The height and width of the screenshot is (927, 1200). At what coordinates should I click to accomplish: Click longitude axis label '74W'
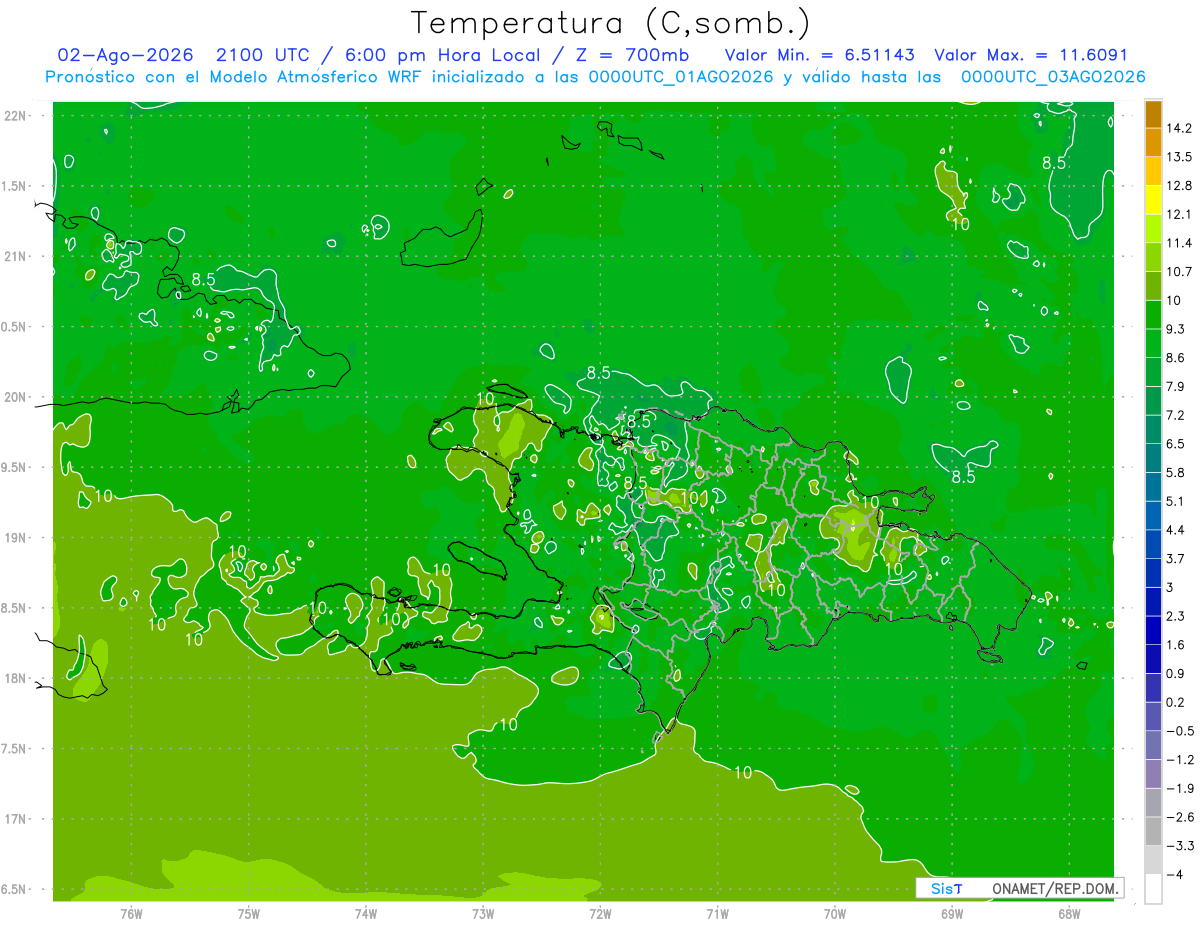[x=366, y=914]
